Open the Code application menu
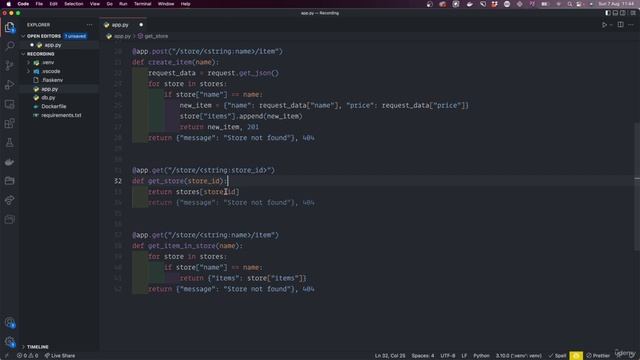The width and height of the screenshot is (640, 360). coord(23,4)
